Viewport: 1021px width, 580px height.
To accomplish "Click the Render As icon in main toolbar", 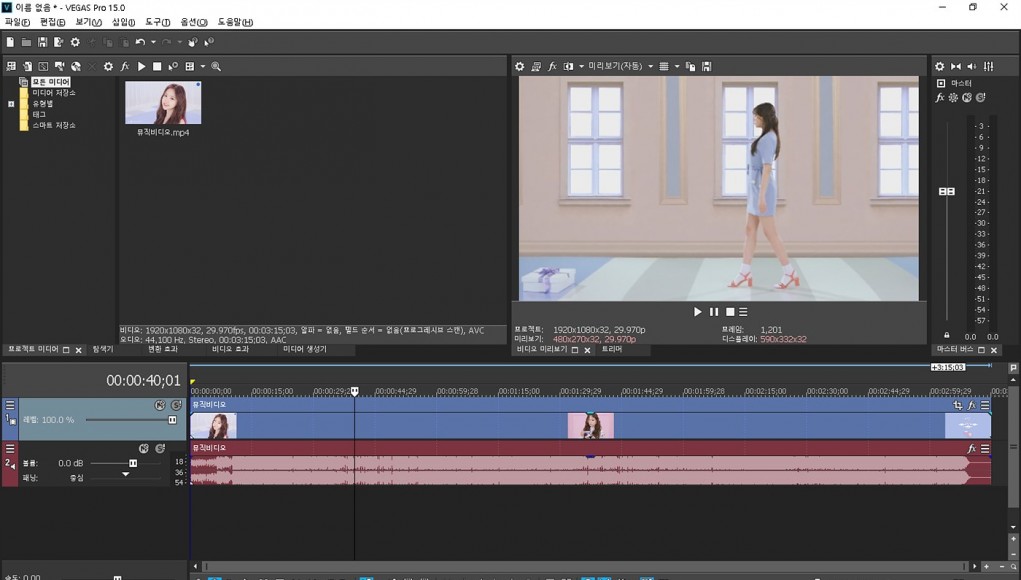I will click(x=59, y=42).
